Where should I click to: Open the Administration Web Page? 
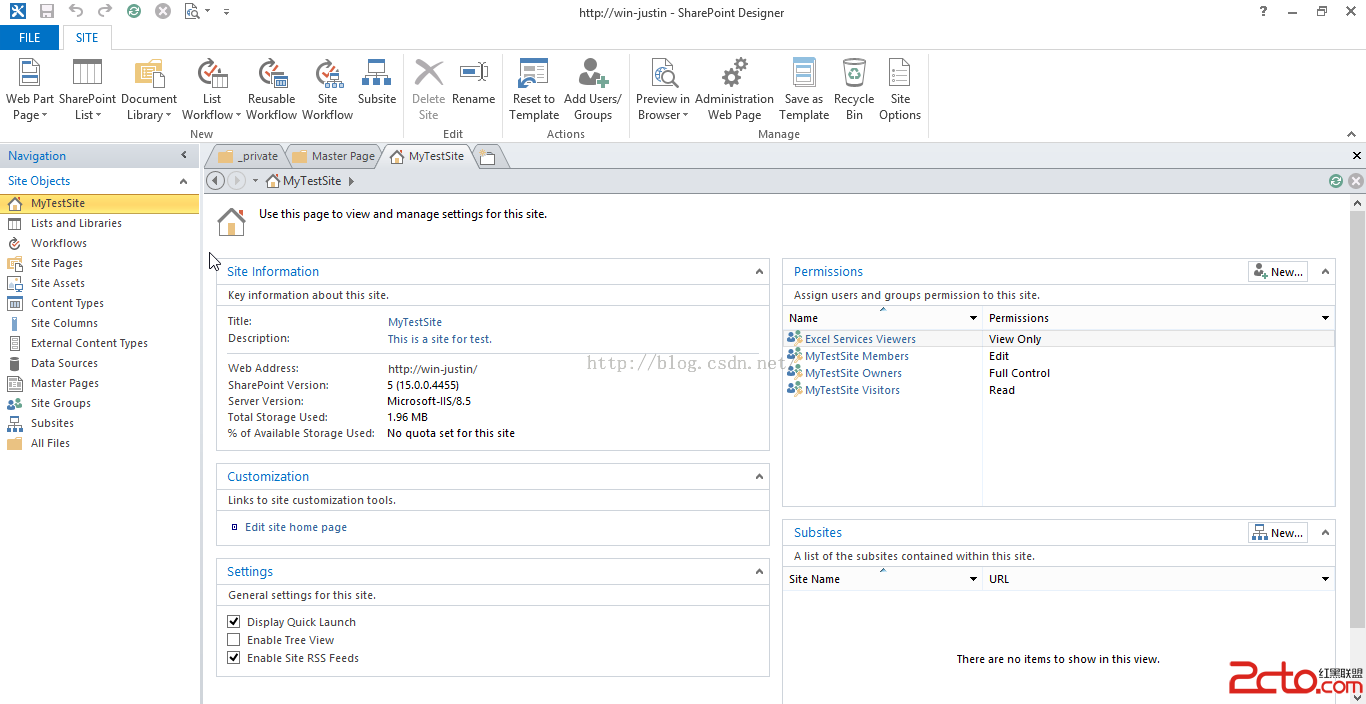coord(734,90)
